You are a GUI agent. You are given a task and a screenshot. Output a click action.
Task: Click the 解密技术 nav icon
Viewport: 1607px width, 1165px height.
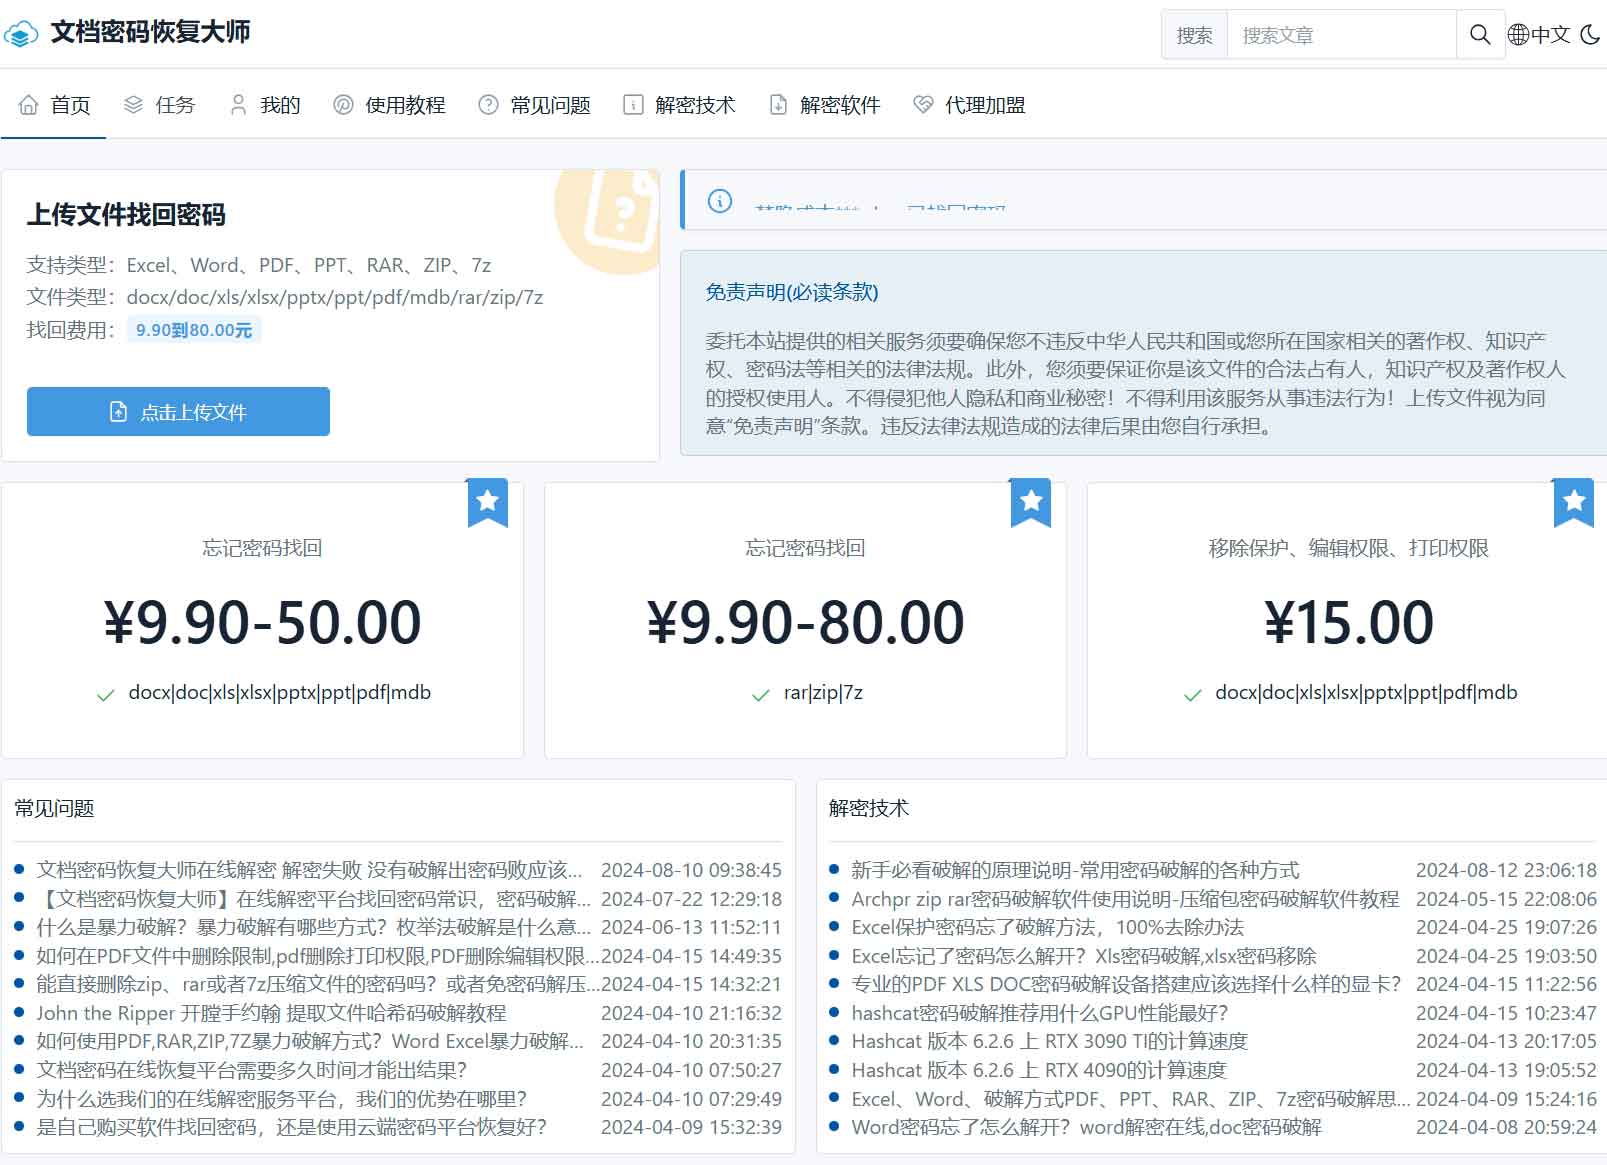[633, 105]
